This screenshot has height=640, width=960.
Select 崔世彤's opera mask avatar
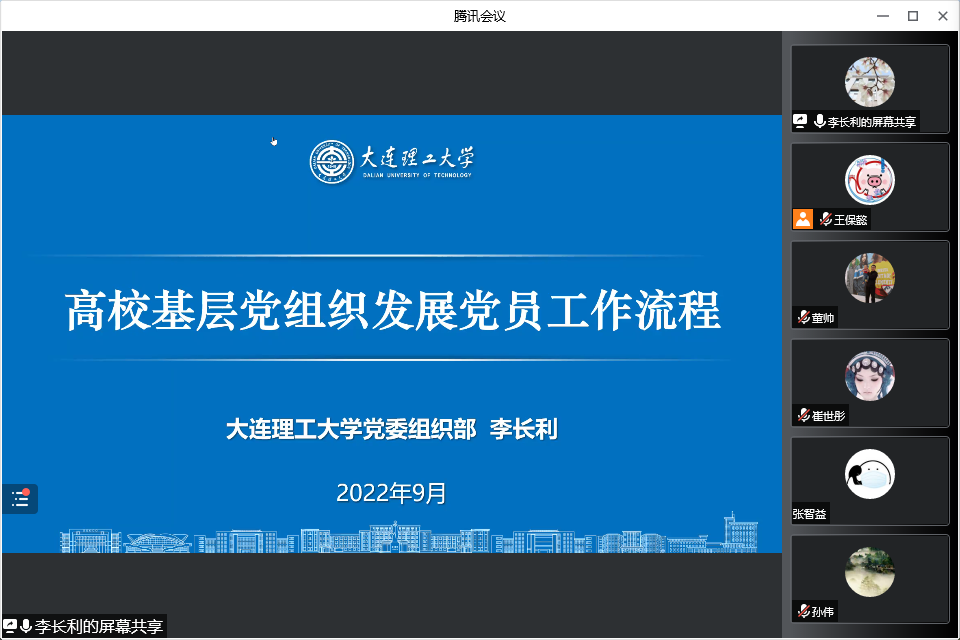coord(869,376)
